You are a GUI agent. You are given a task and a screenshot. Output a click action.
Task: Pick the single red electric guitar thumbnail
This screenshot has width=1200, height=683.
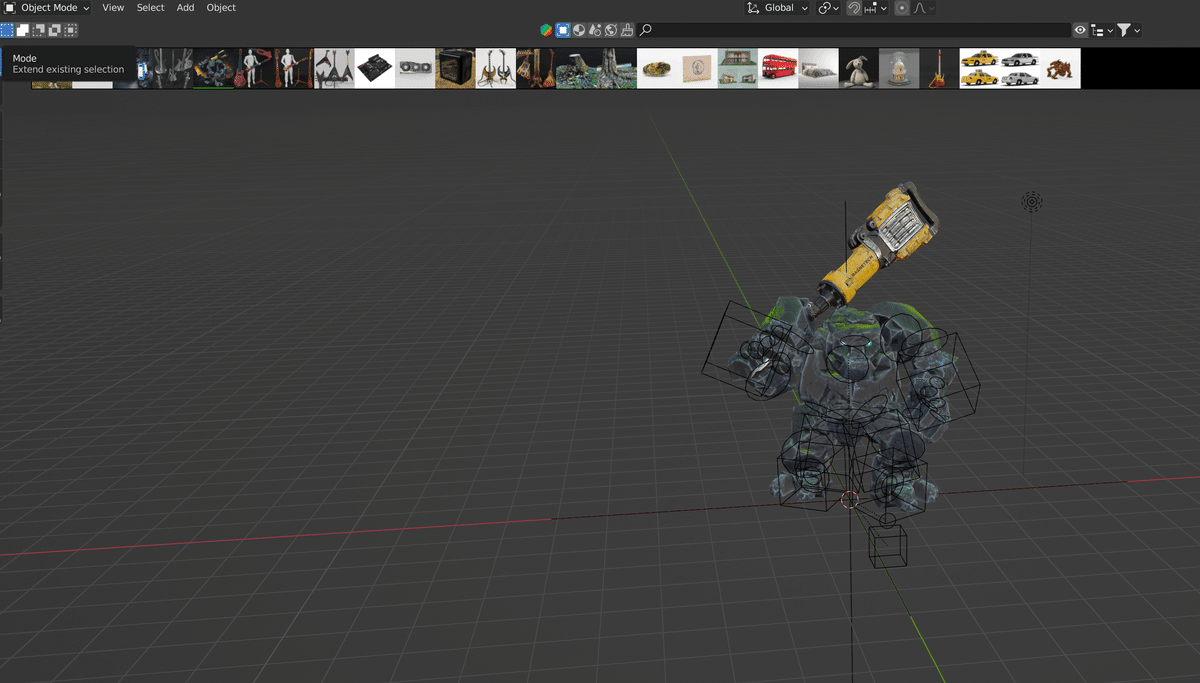(939, 68)
